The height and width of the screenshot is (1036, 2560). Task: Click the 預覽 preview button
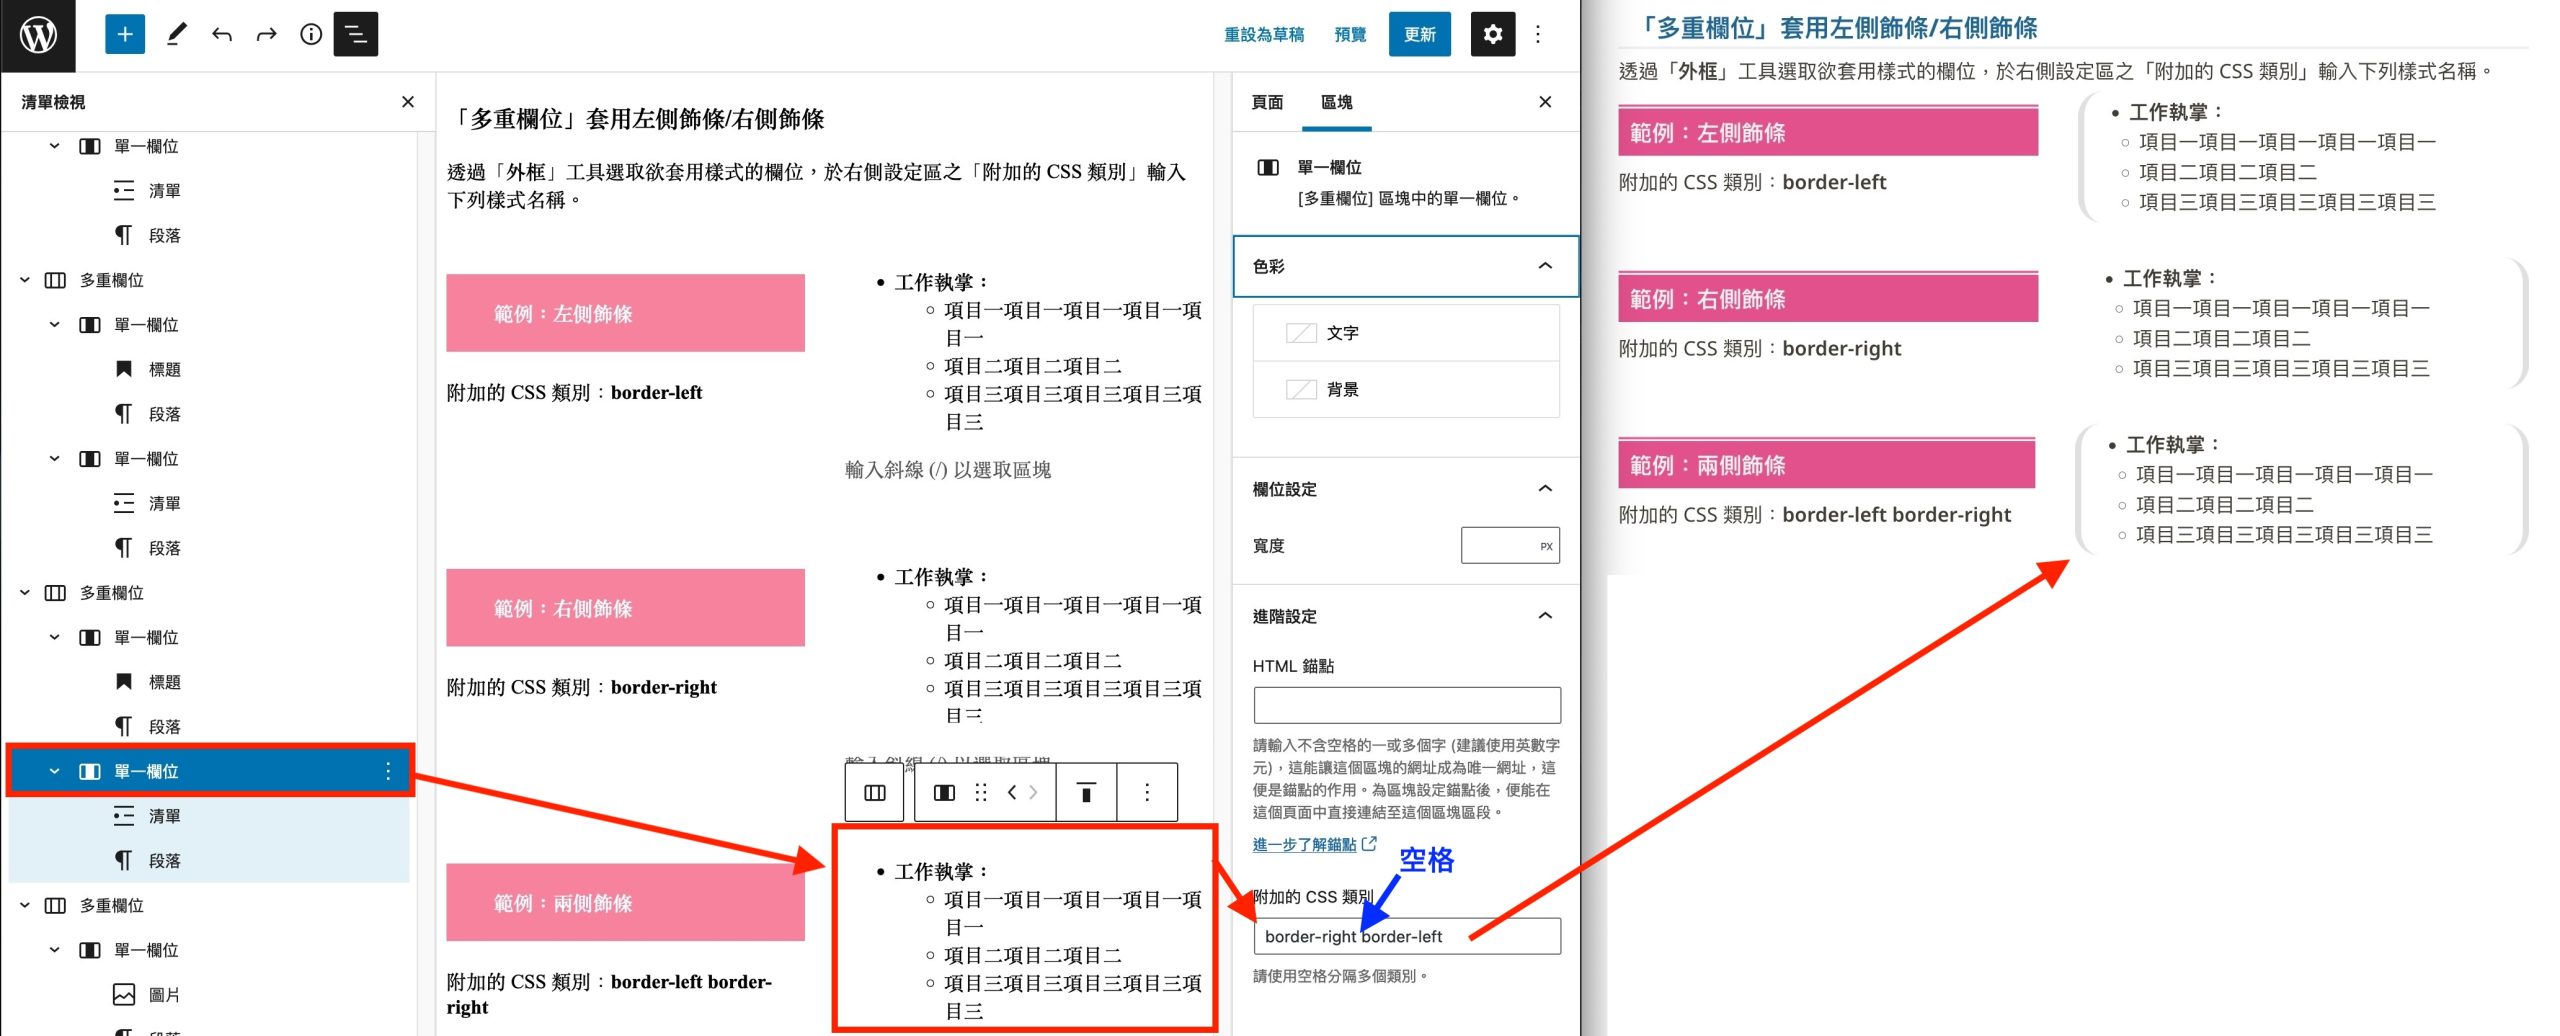[1350, 35]
